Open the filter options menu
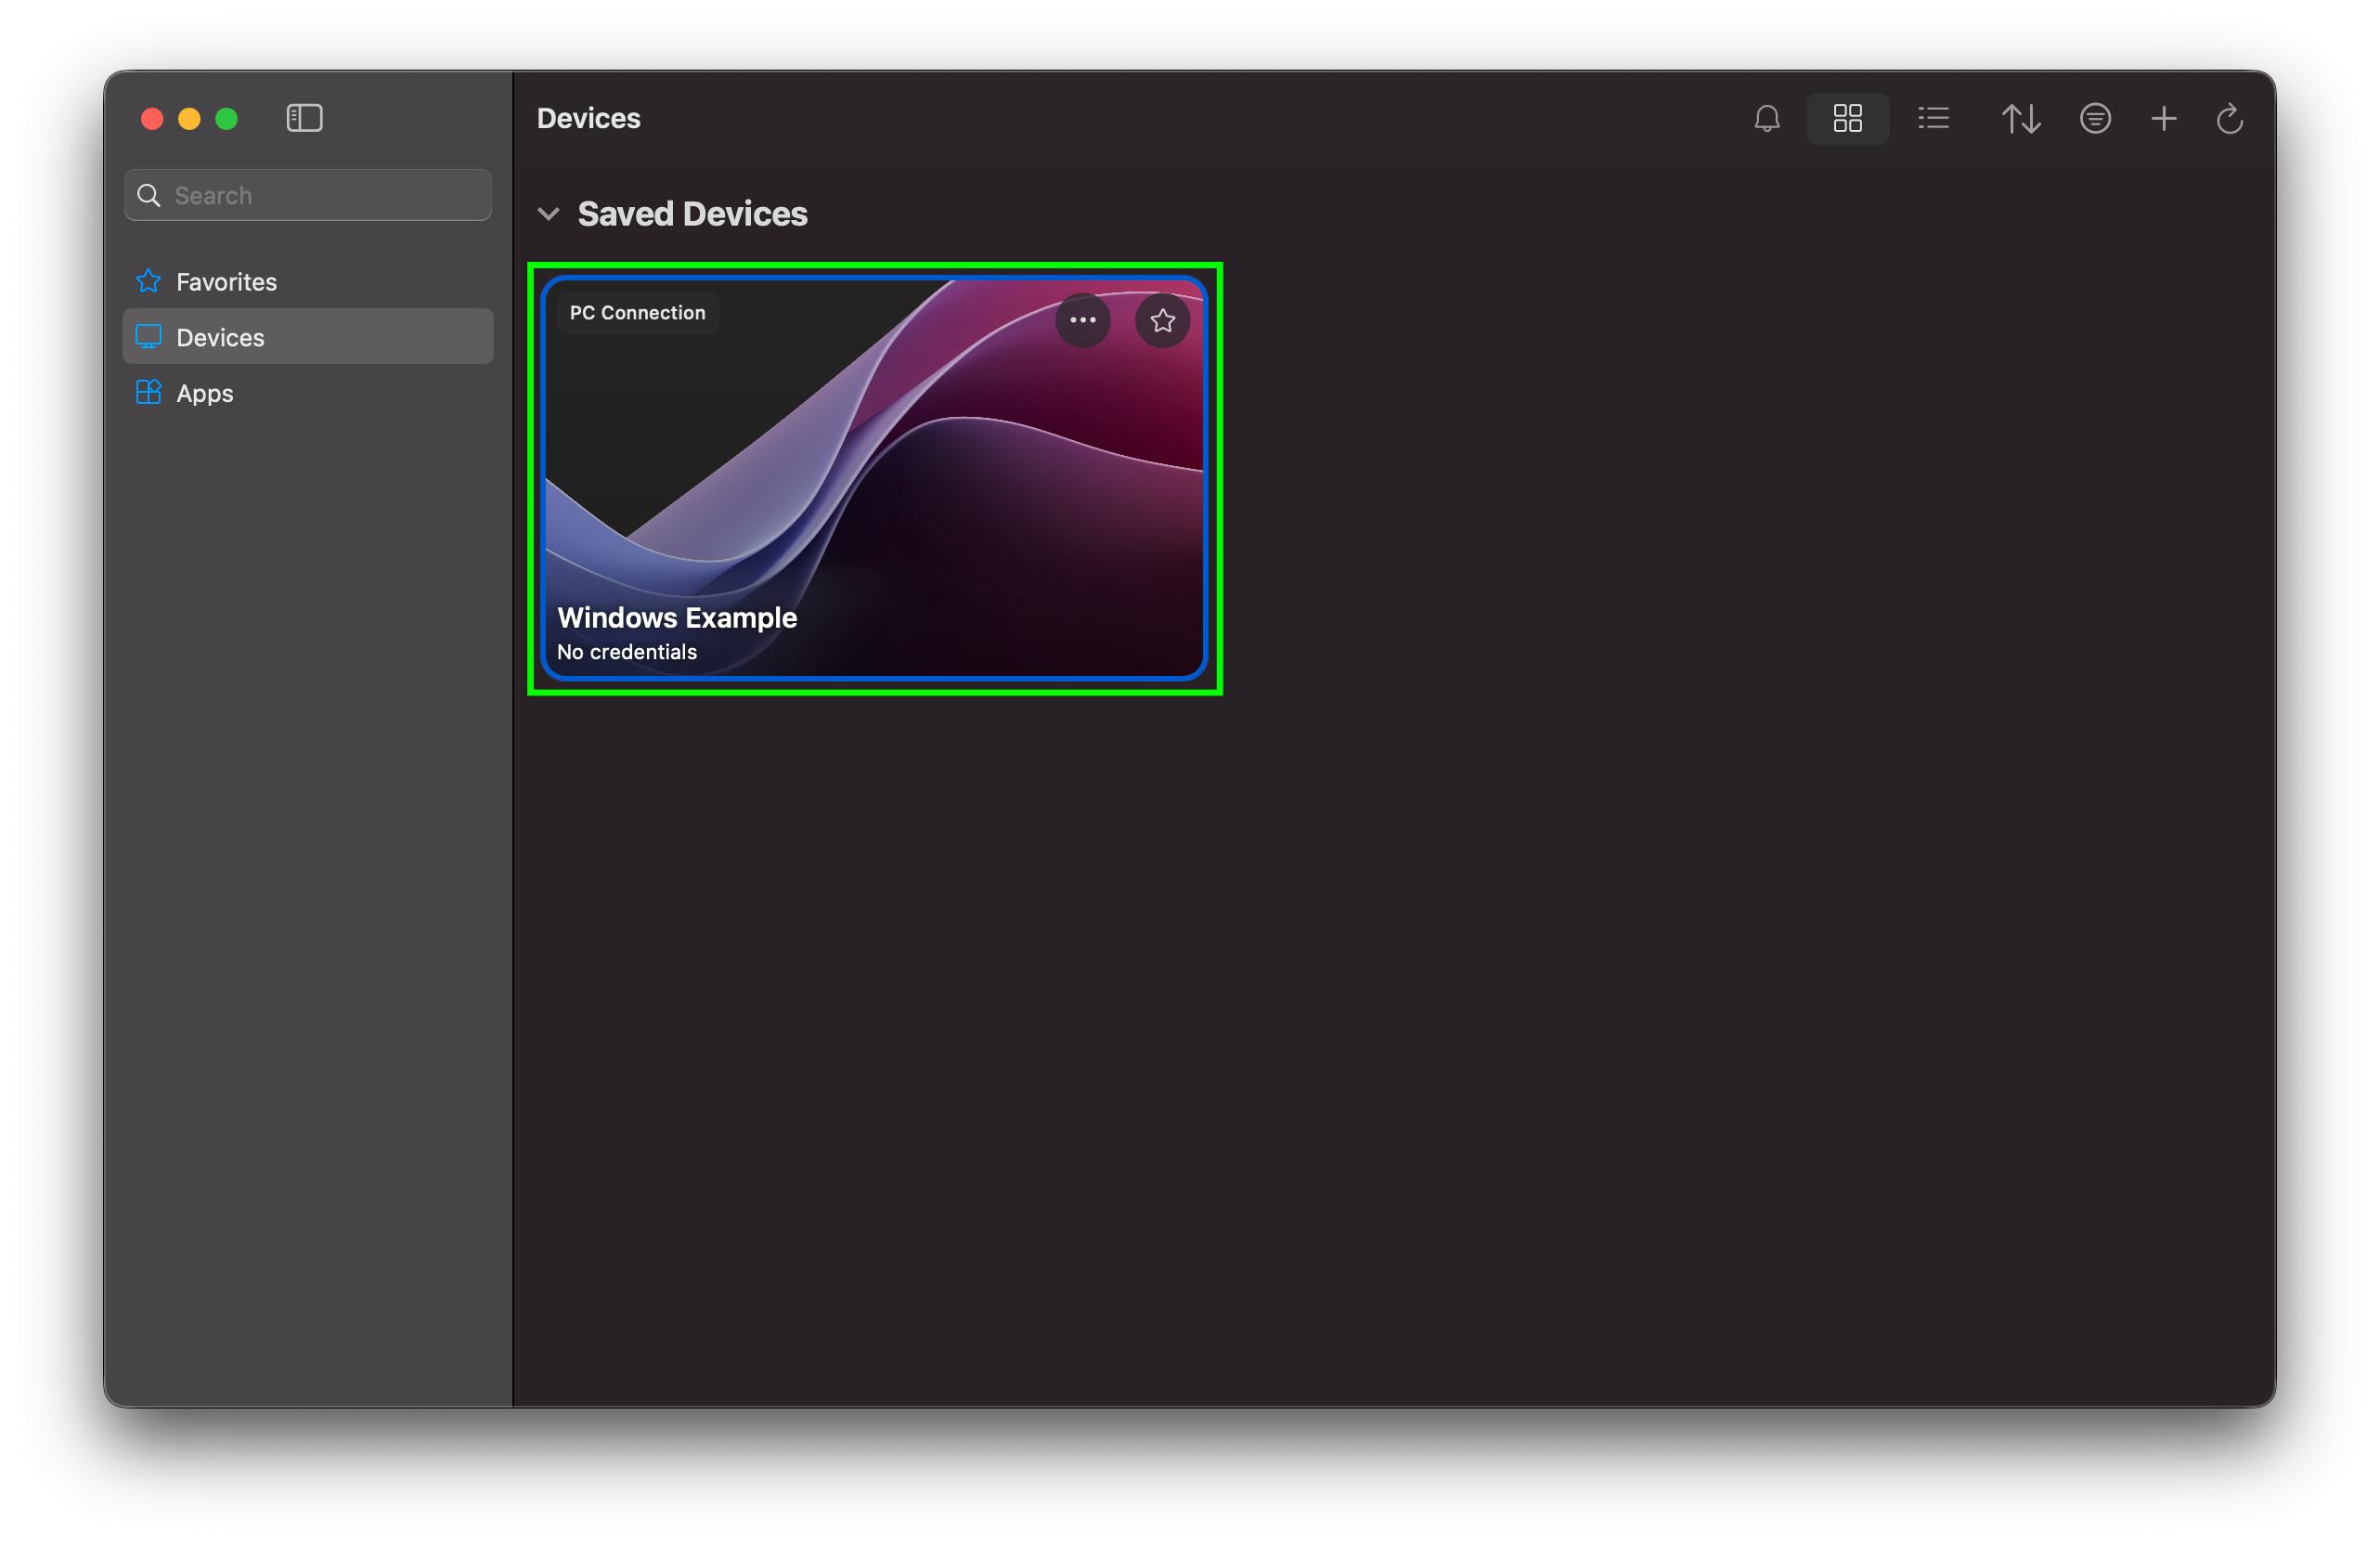This screenshot has width=2380, height=1545. 2095,119
